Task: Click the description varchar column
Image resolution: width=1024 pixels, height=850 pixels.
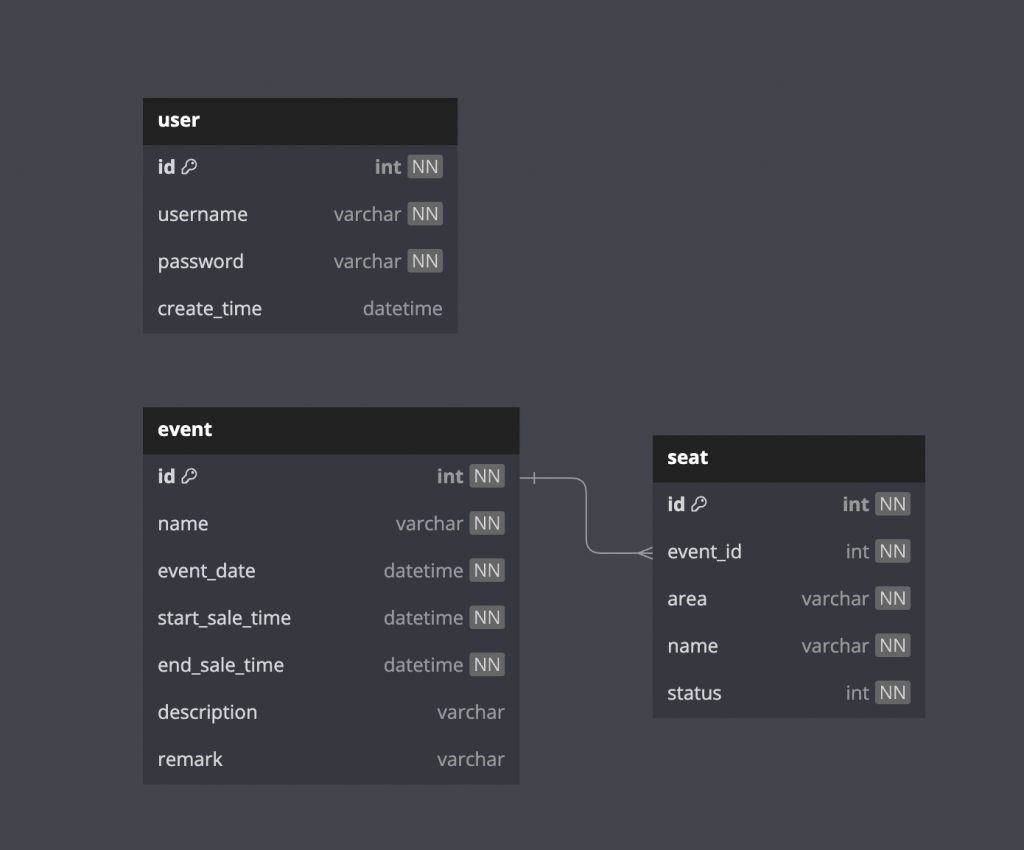Action: point(331,712)
